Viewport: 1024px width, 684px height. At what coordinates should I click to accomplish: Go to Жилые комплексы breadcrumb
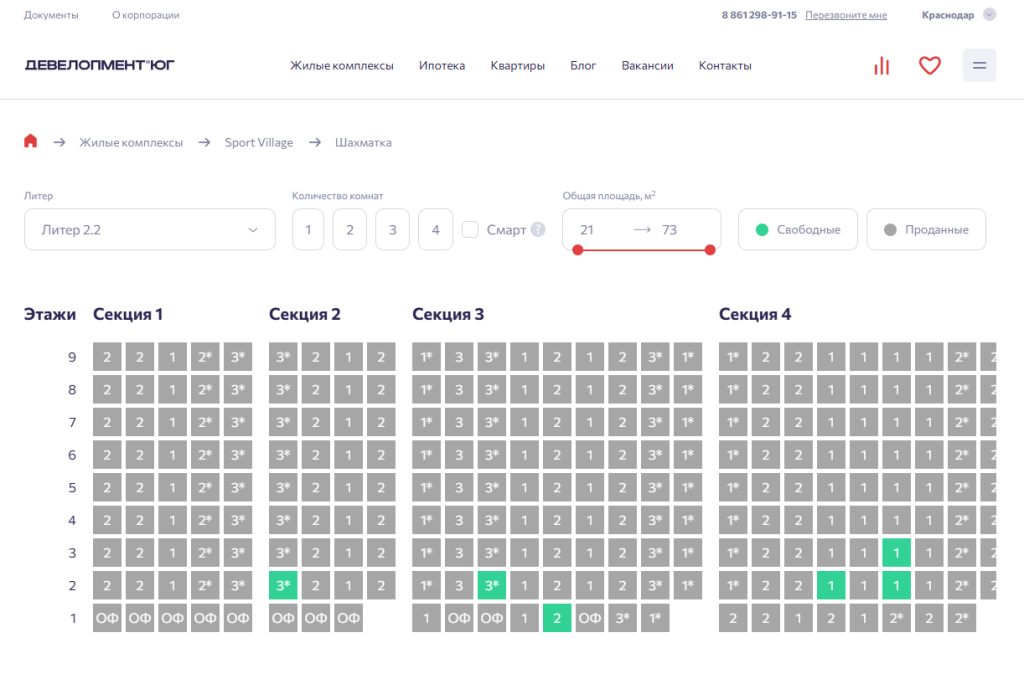point(131,142)
